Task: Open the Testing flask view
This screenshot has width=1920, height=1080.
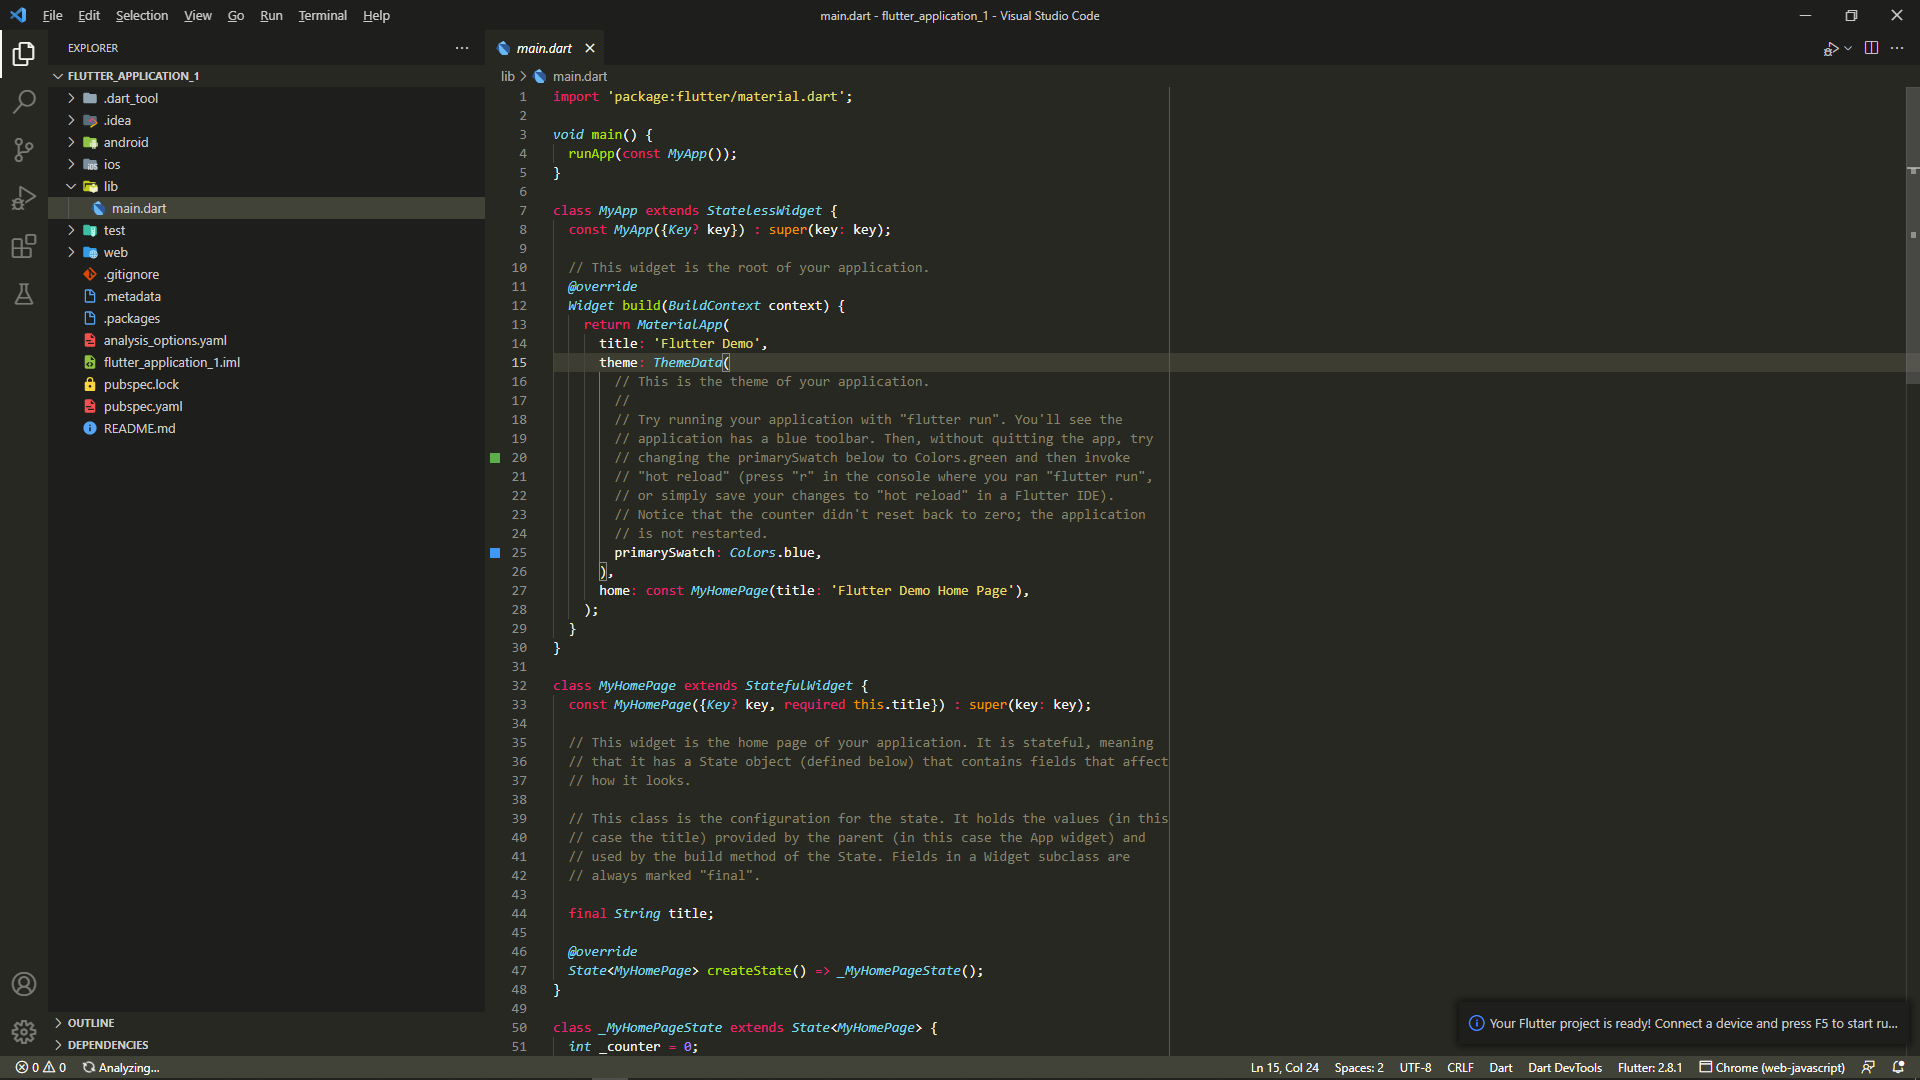Action: pyautogui.click(x=24, y=294)
